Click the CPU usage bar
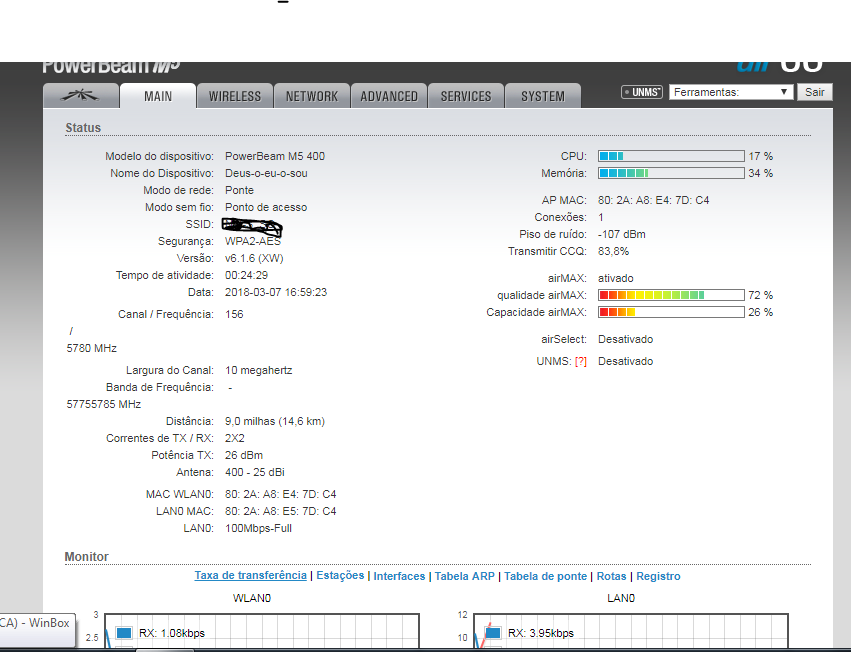 (x=671, y=156)
